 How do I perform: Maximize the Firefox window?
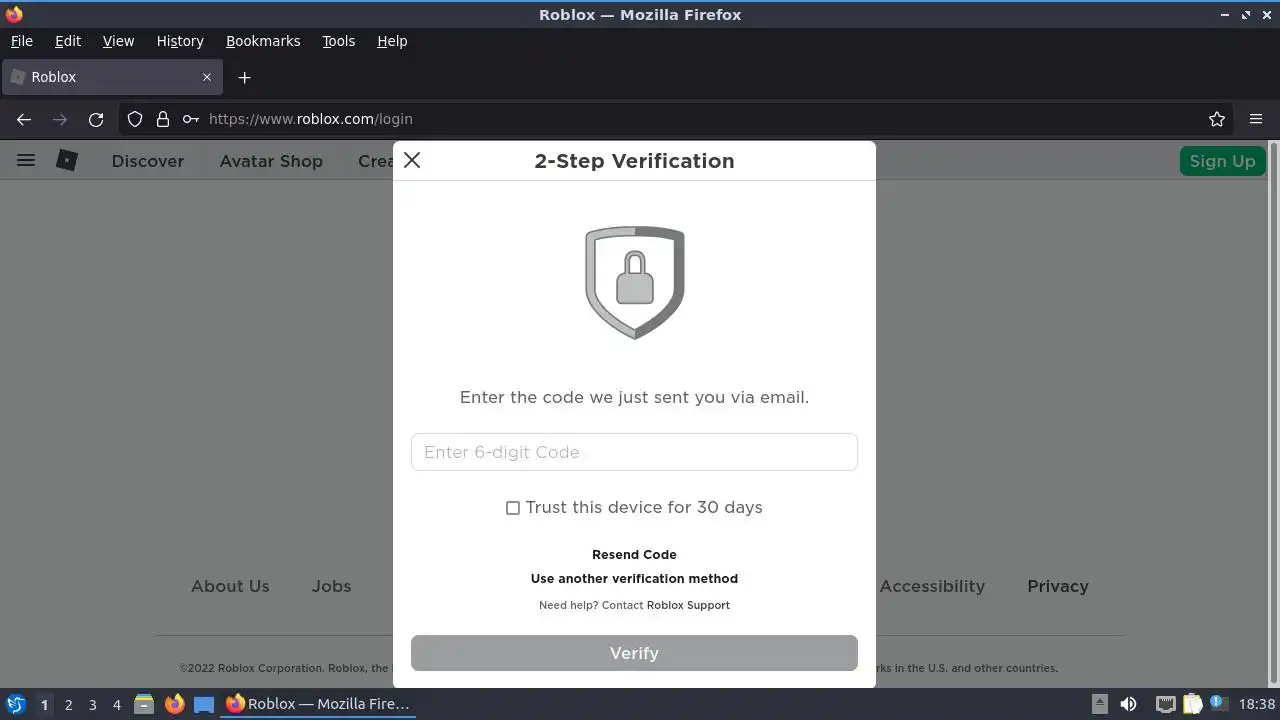tap(1246, 15)
